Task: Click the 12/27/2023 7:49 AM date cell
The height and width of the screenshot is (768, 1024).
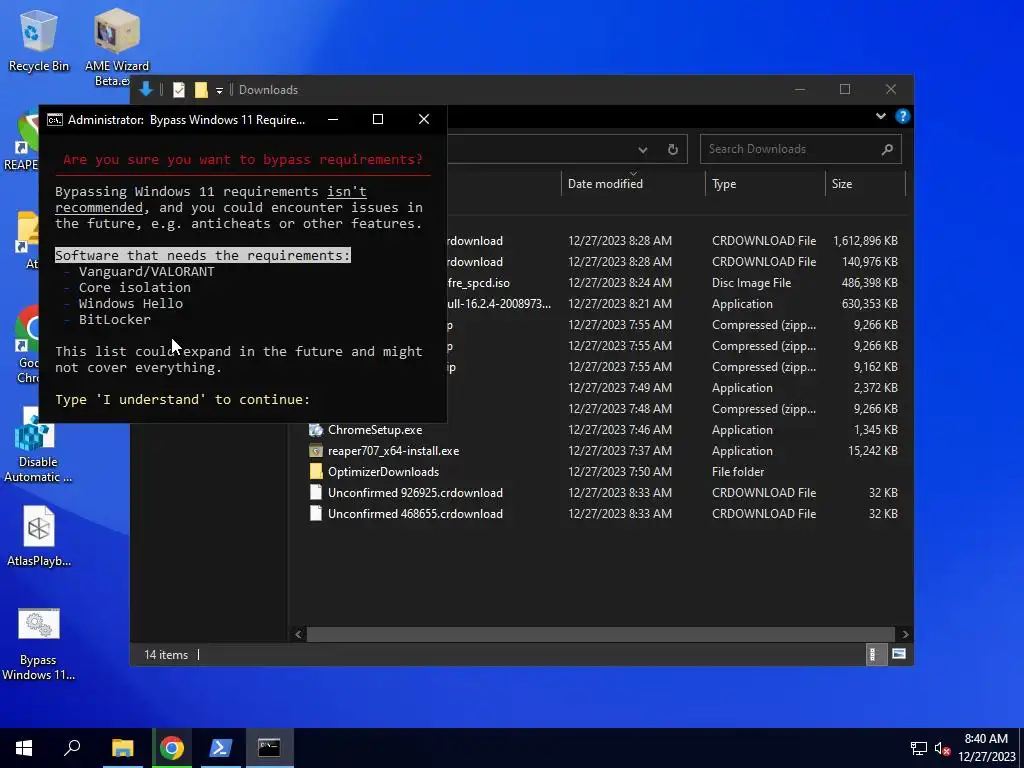Action: tap(620, 388)
